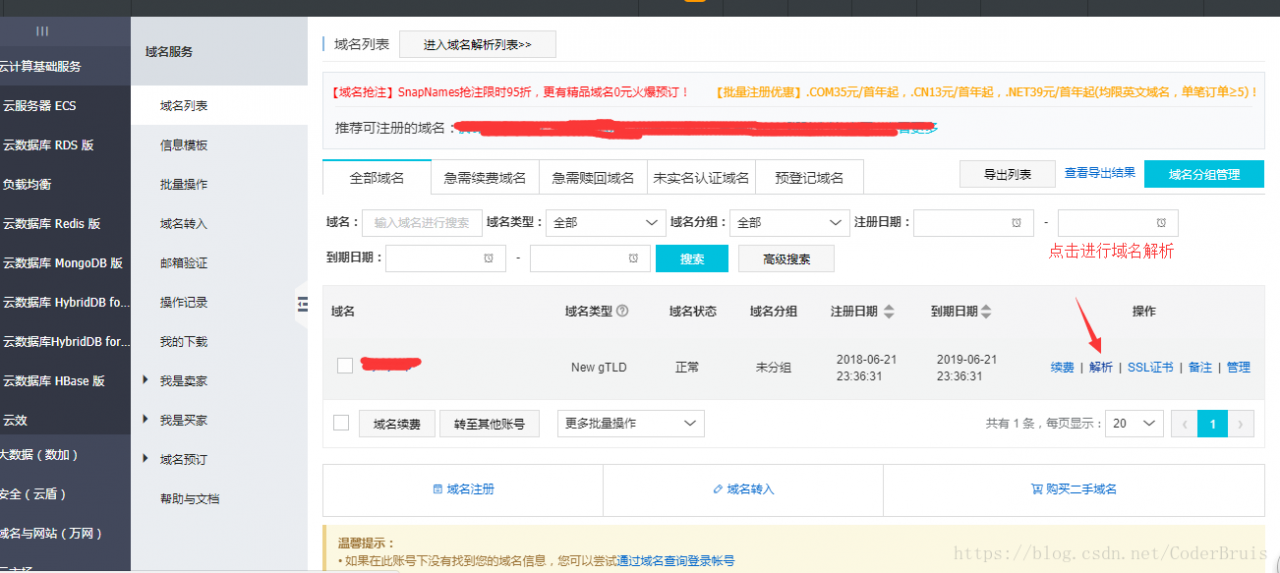Select page number 1 in the pagination
The height and width of the screenshot is (573, 1280).
[x=1212, y=424]
